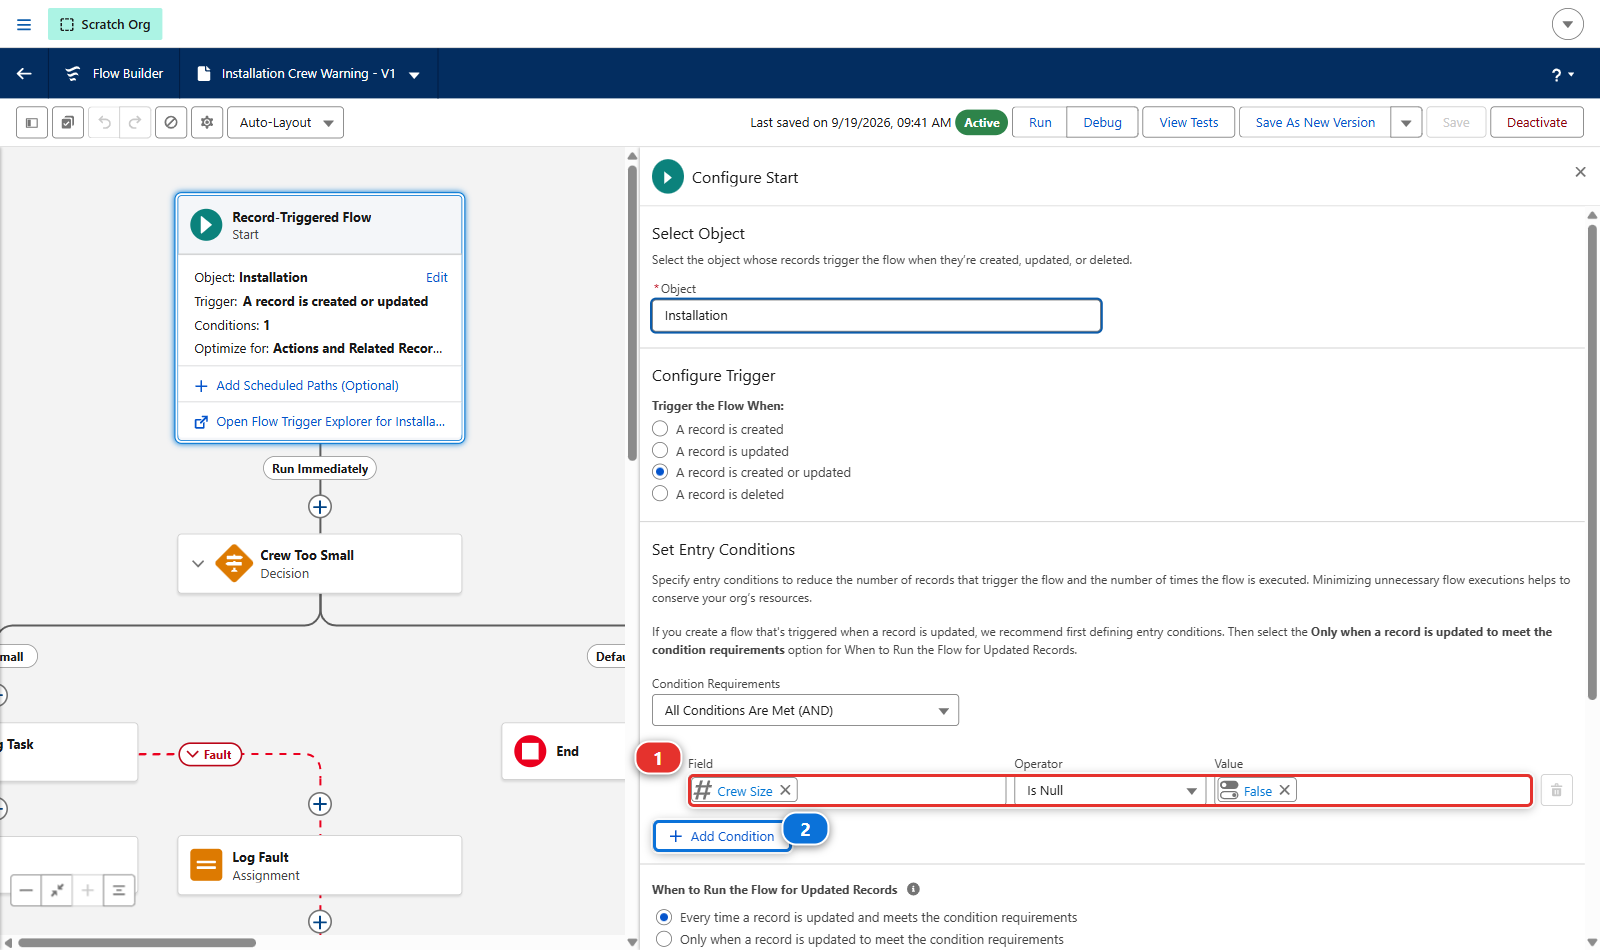This screenshot has width=1600, height=950.
Task: Toggle the toolbox panel icon
Action: tap(32, 122)
